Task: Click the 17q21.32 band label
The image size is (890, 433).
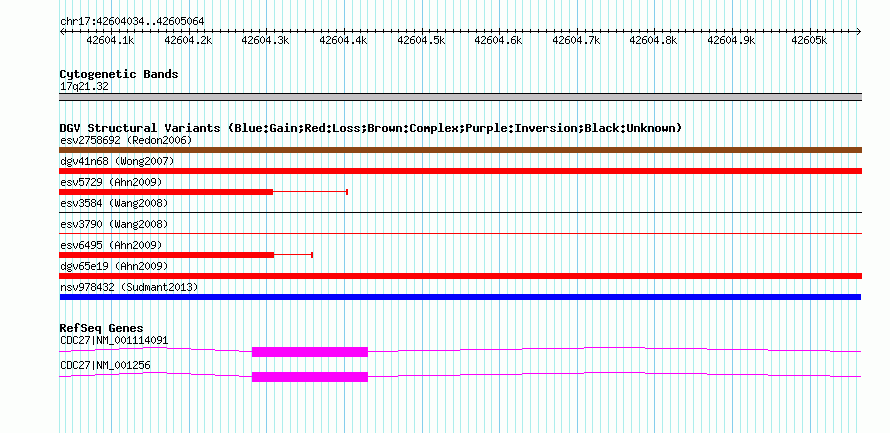Action: [84, 87]
